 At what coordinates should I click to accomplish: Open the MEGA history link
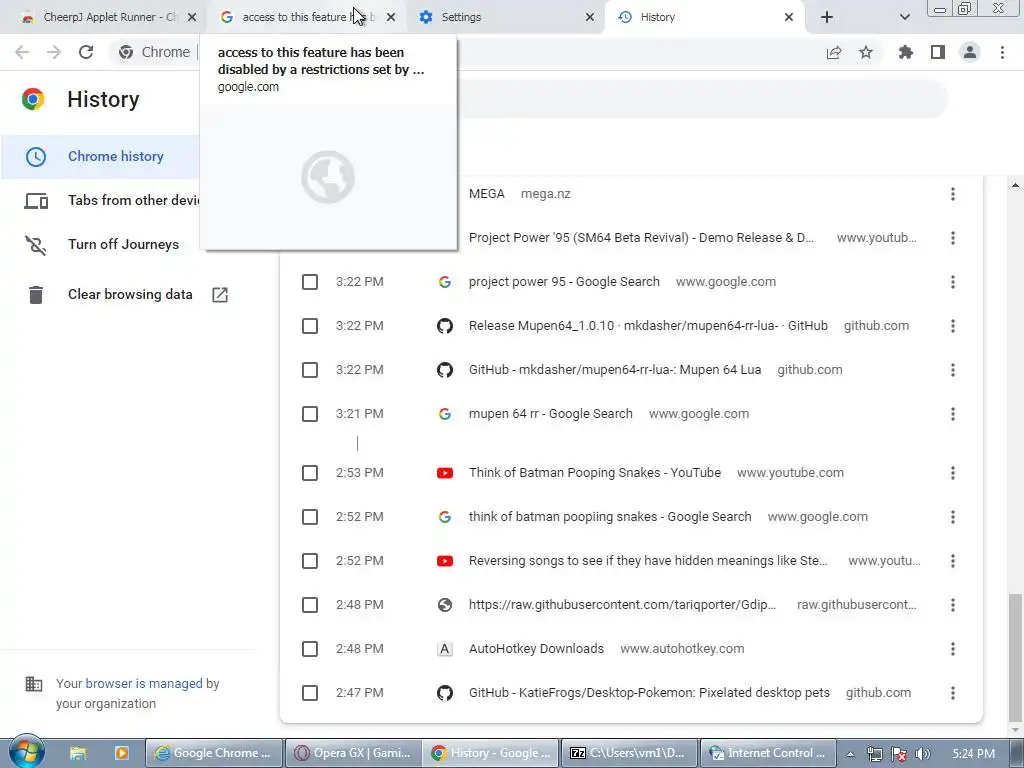(x=487, y=194)
